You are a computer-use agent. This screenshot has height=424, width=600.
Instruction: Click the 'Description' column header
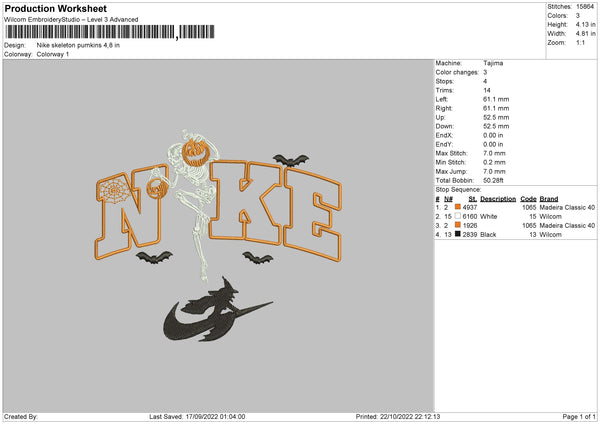pyautogui.click(x=498, y=199)
